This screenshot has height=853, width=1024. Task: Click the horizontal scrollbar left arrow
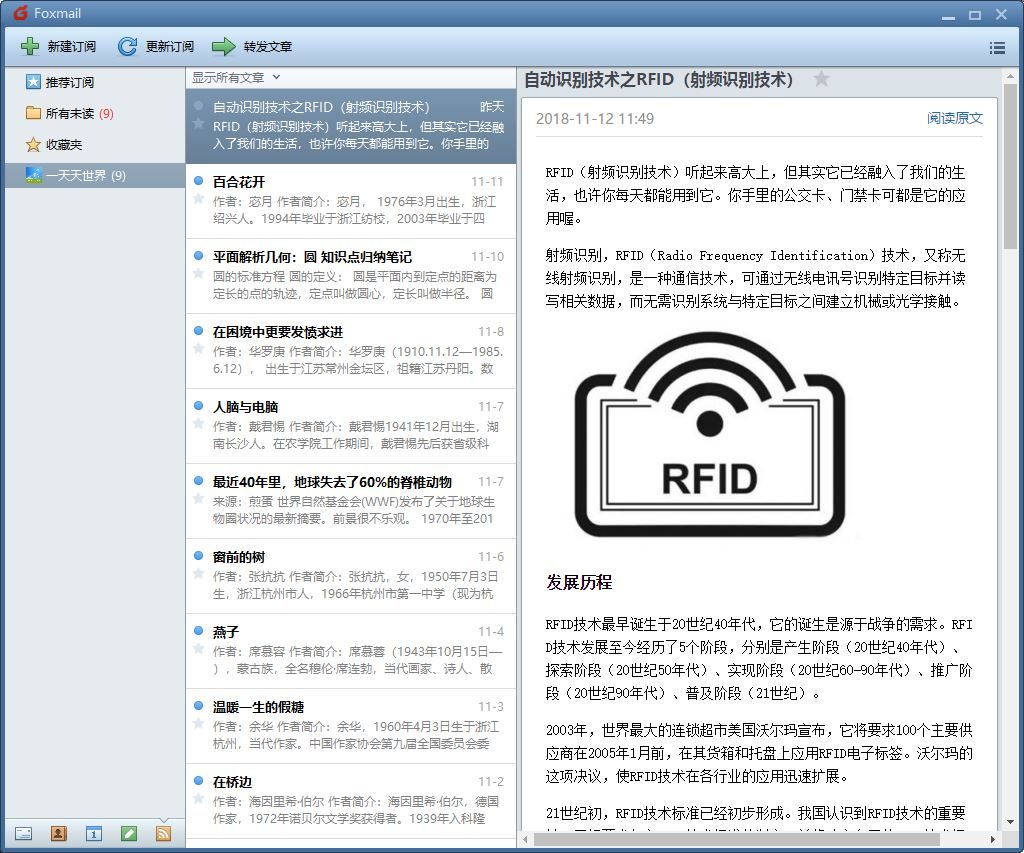526,839
